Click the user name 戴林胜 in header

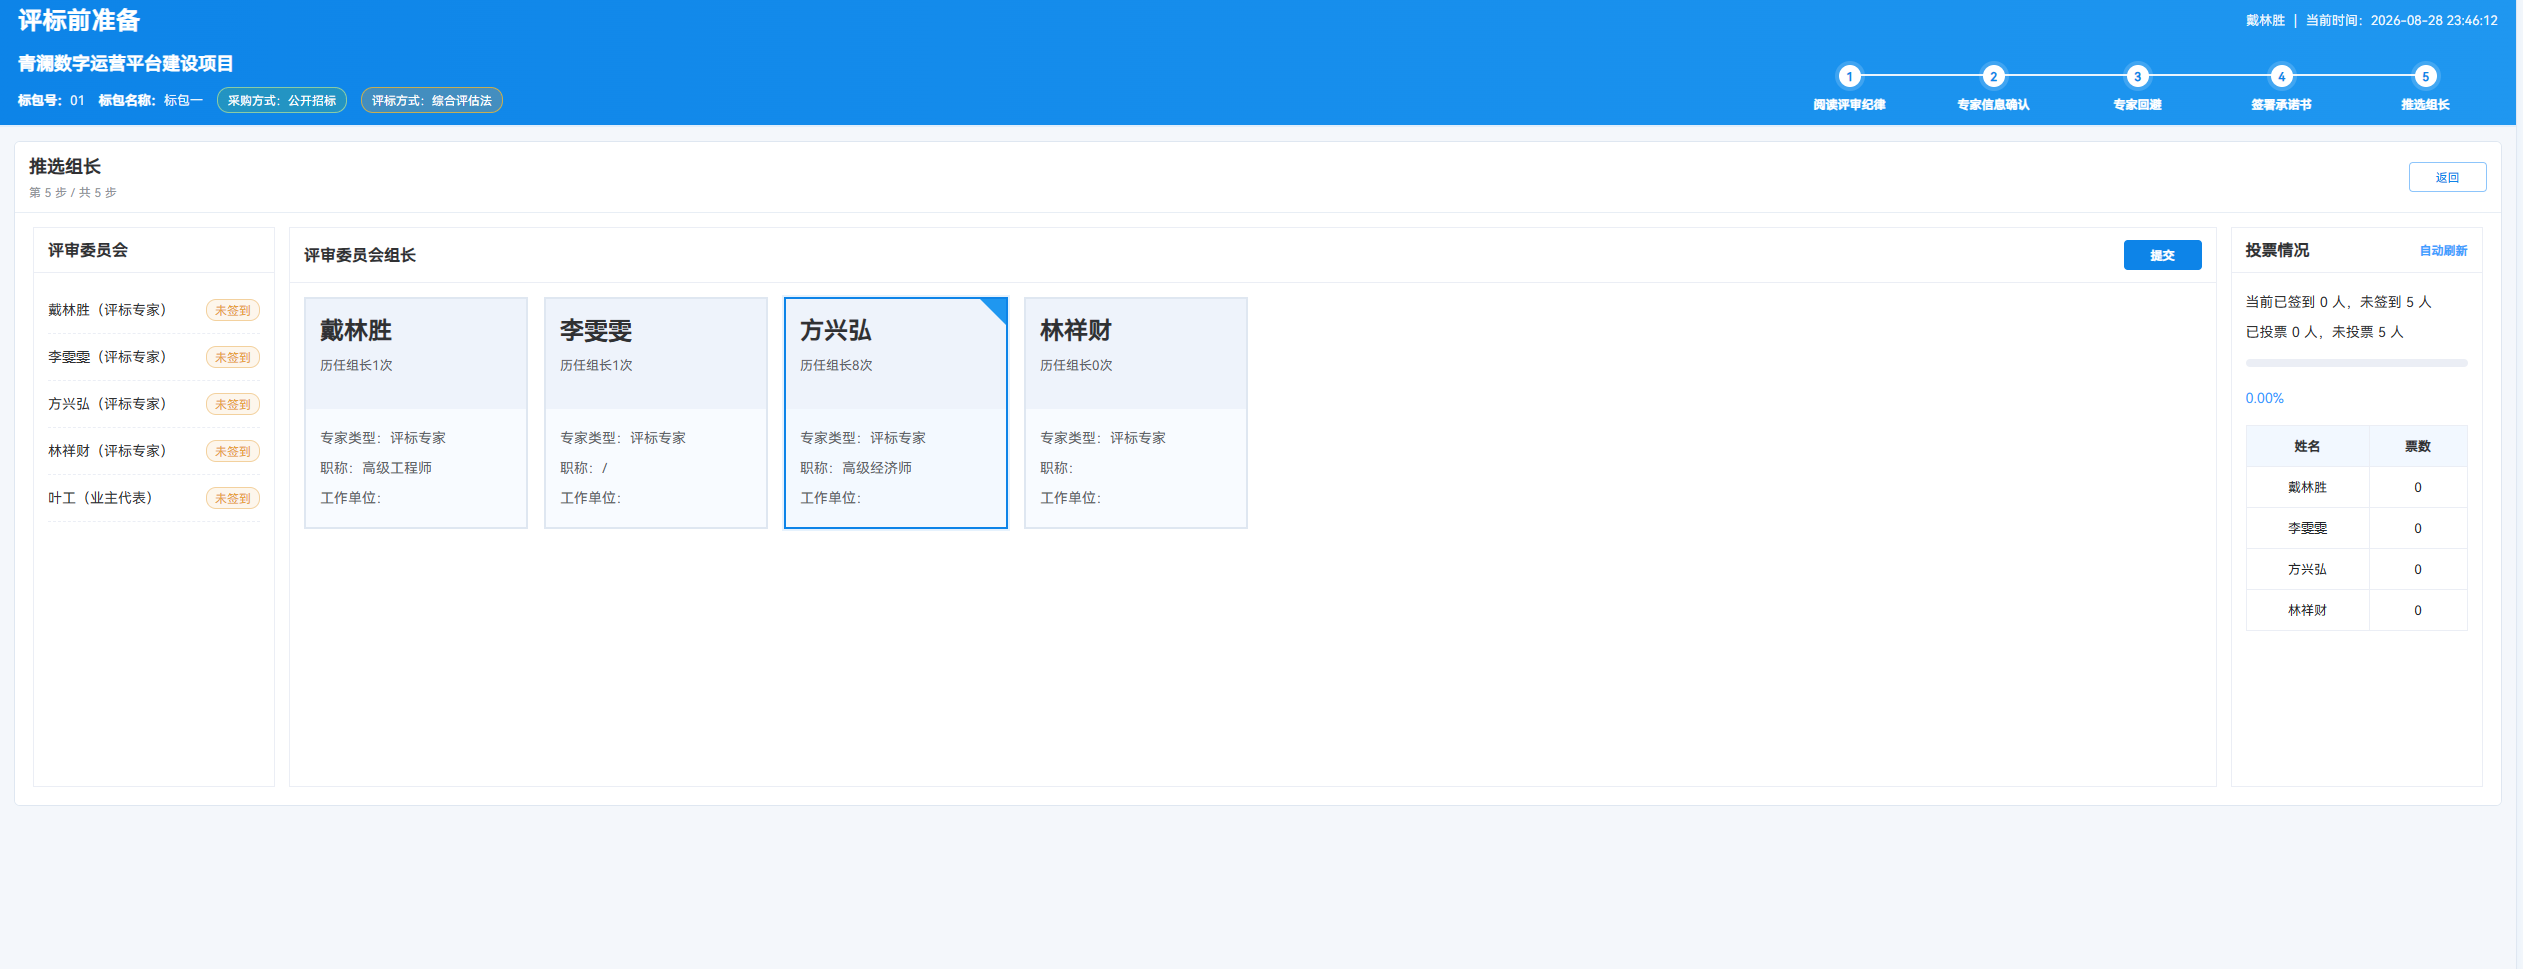[x=2265, y=20]
